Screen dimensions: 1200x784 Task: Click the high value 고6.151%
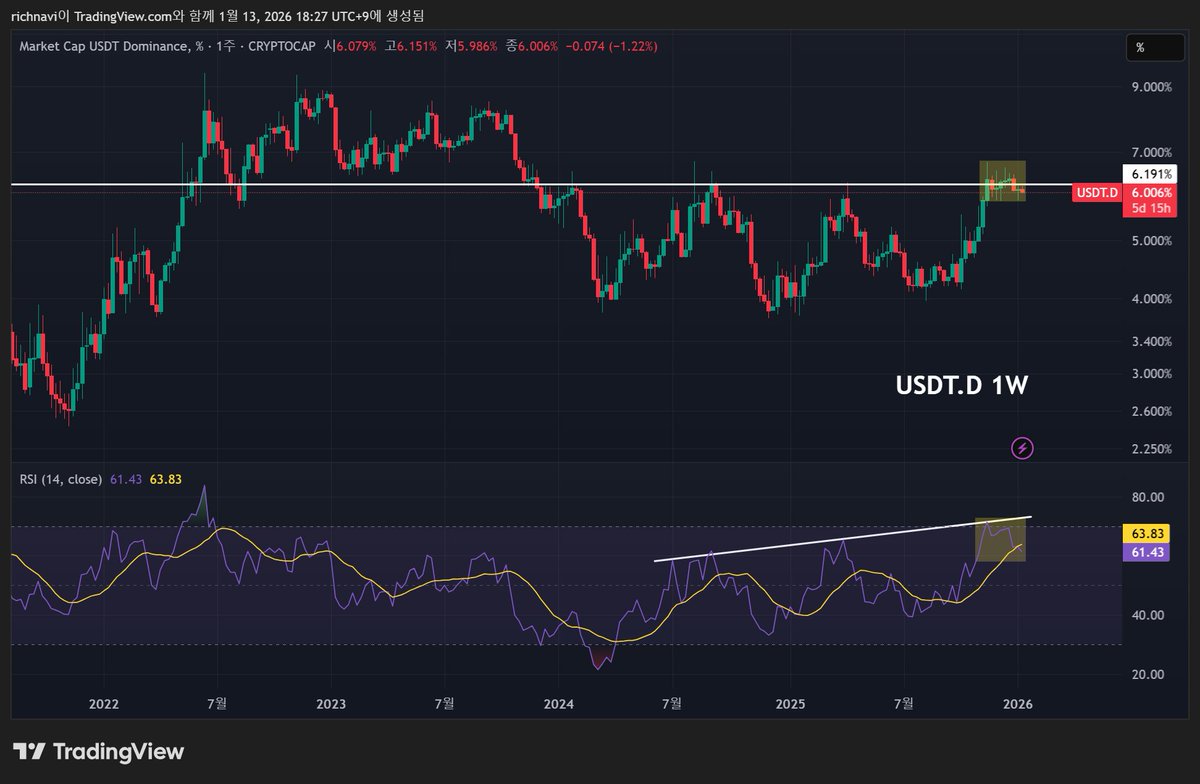pos(411,46)
